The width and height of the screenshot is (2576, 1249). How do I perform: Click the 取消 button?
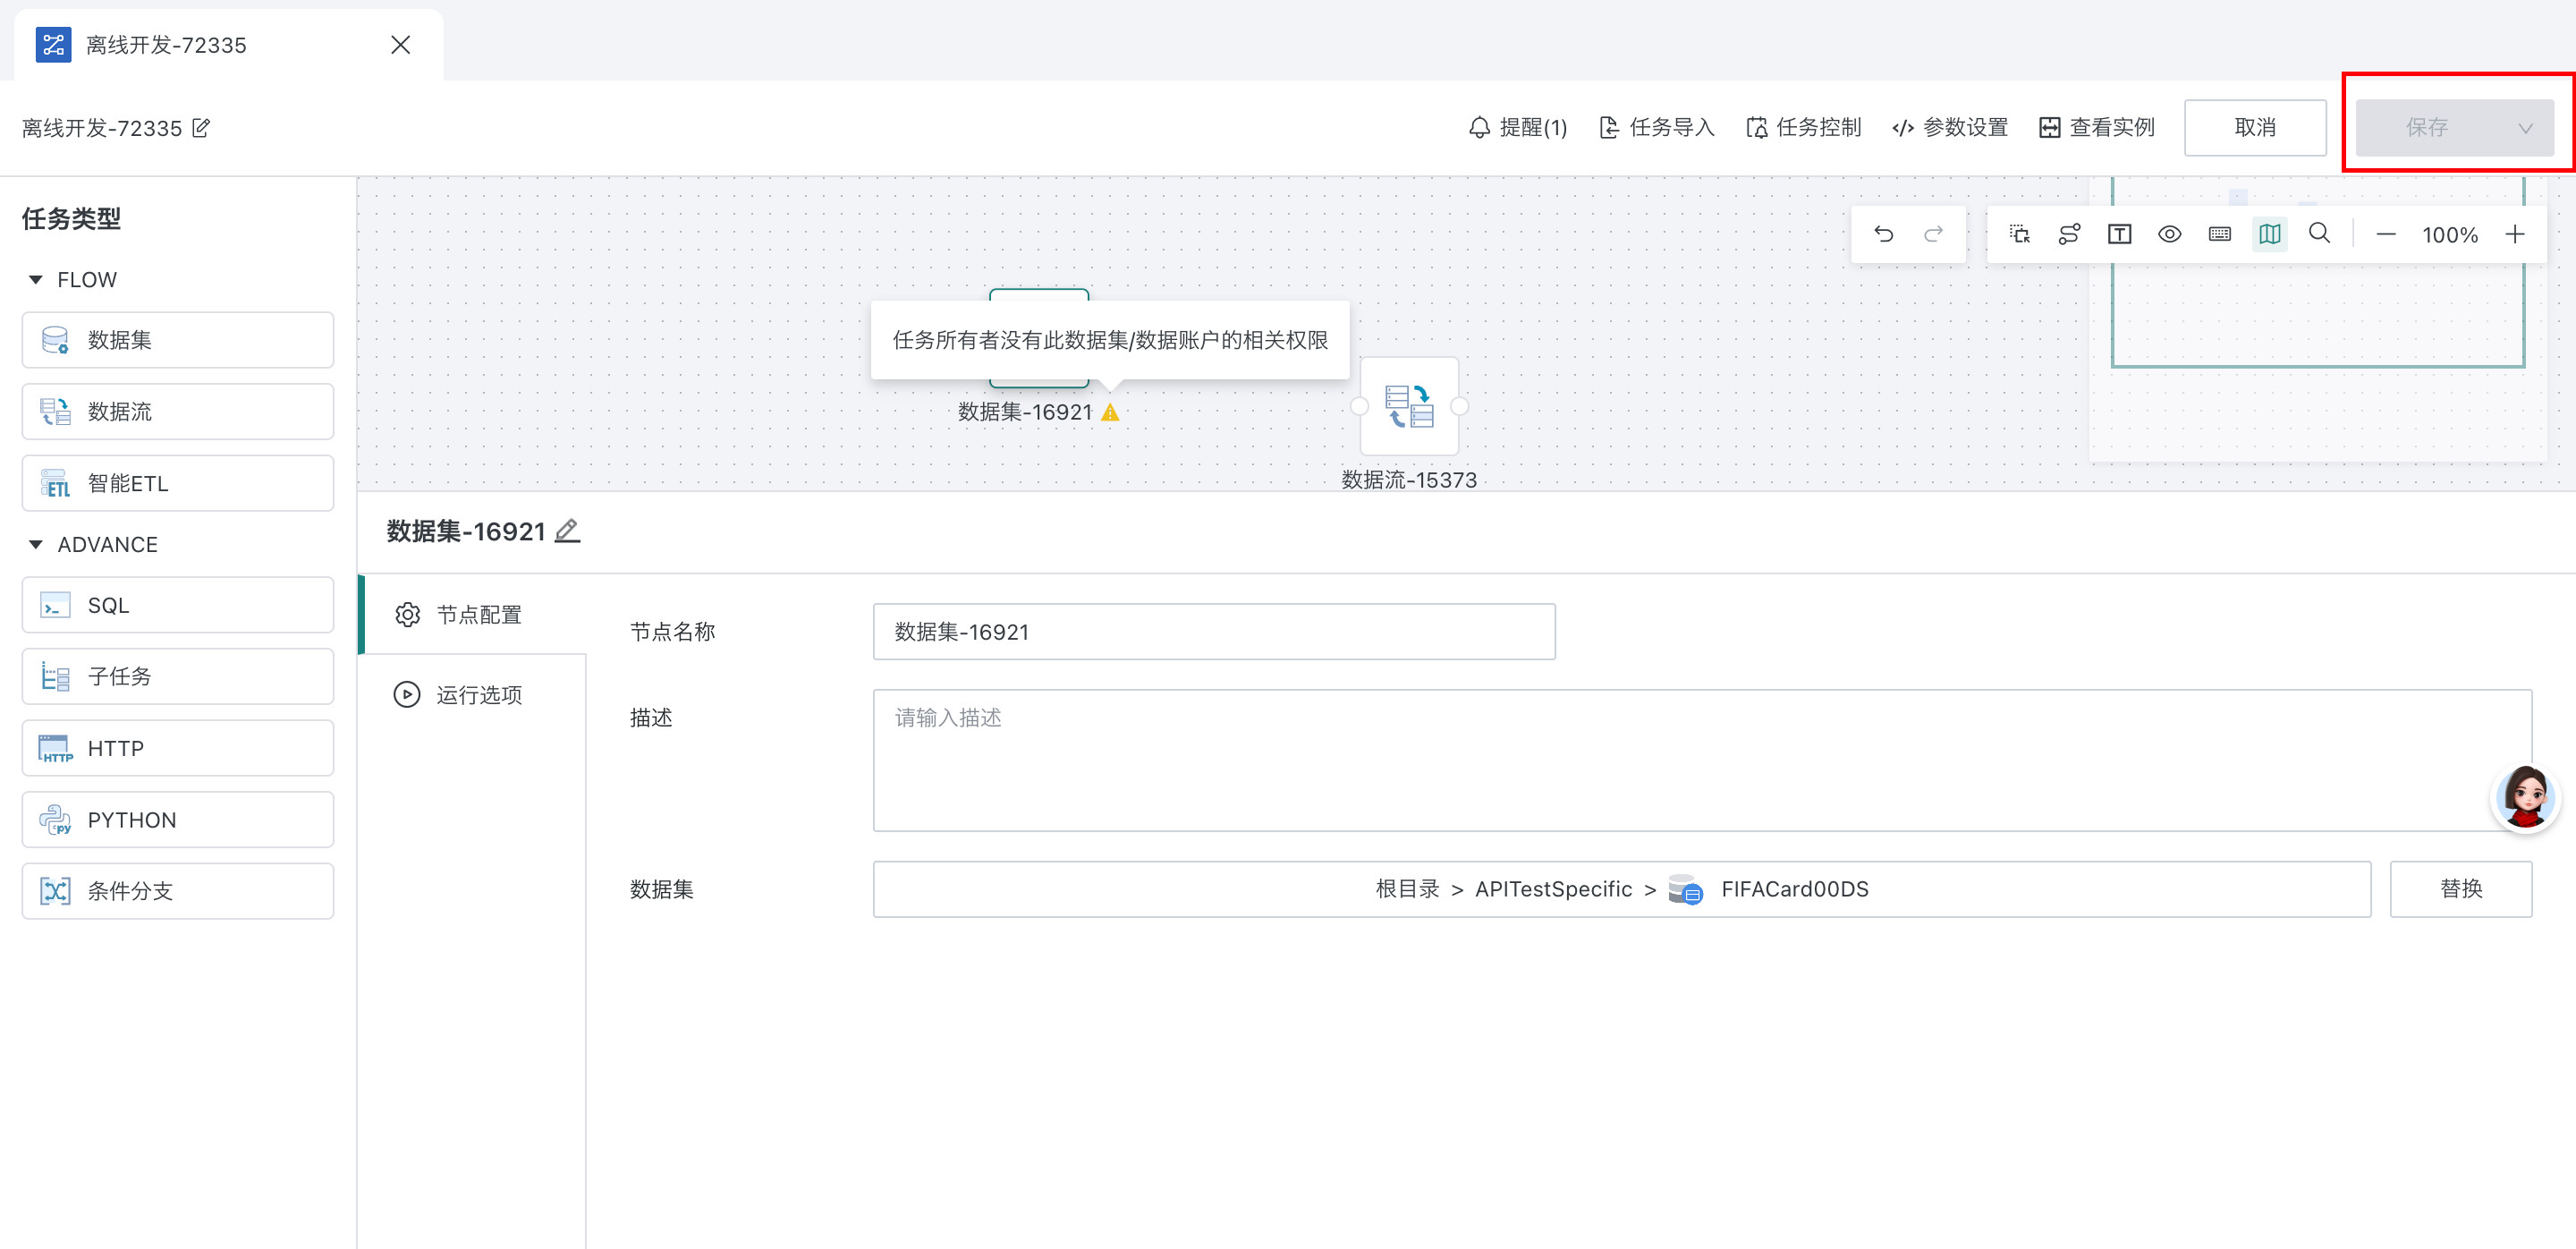tap(2254, 128)
